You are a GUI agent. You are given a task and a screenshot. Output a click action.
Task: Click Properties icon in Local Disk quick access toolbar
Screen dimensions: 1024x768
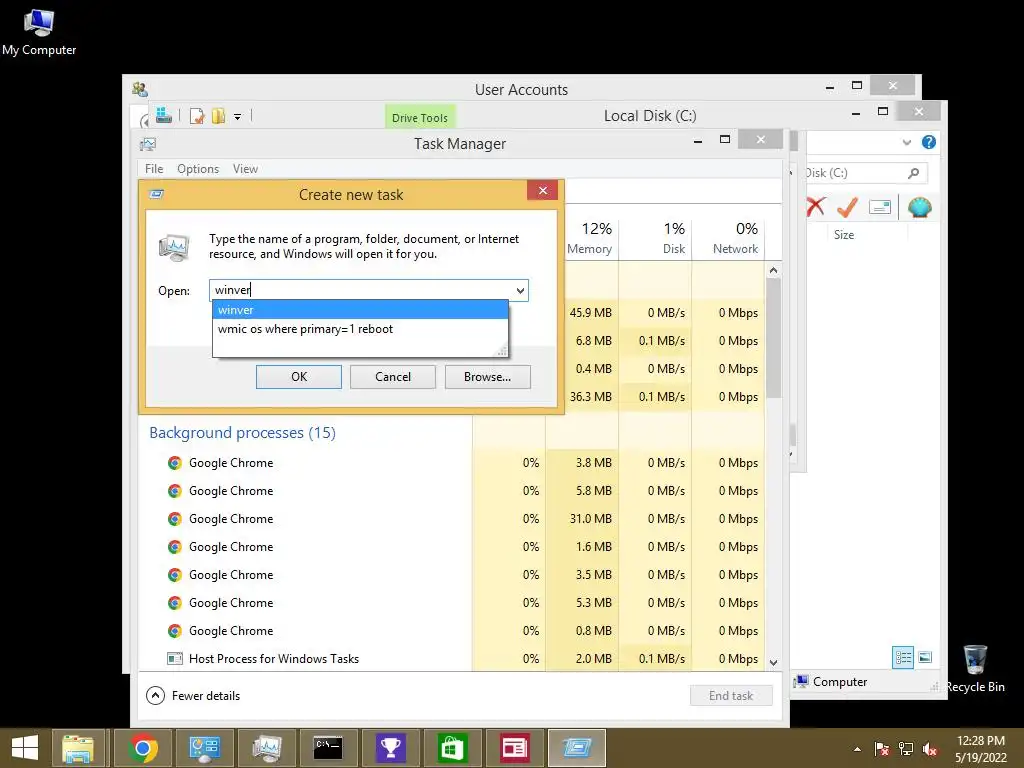coord(197,116)
